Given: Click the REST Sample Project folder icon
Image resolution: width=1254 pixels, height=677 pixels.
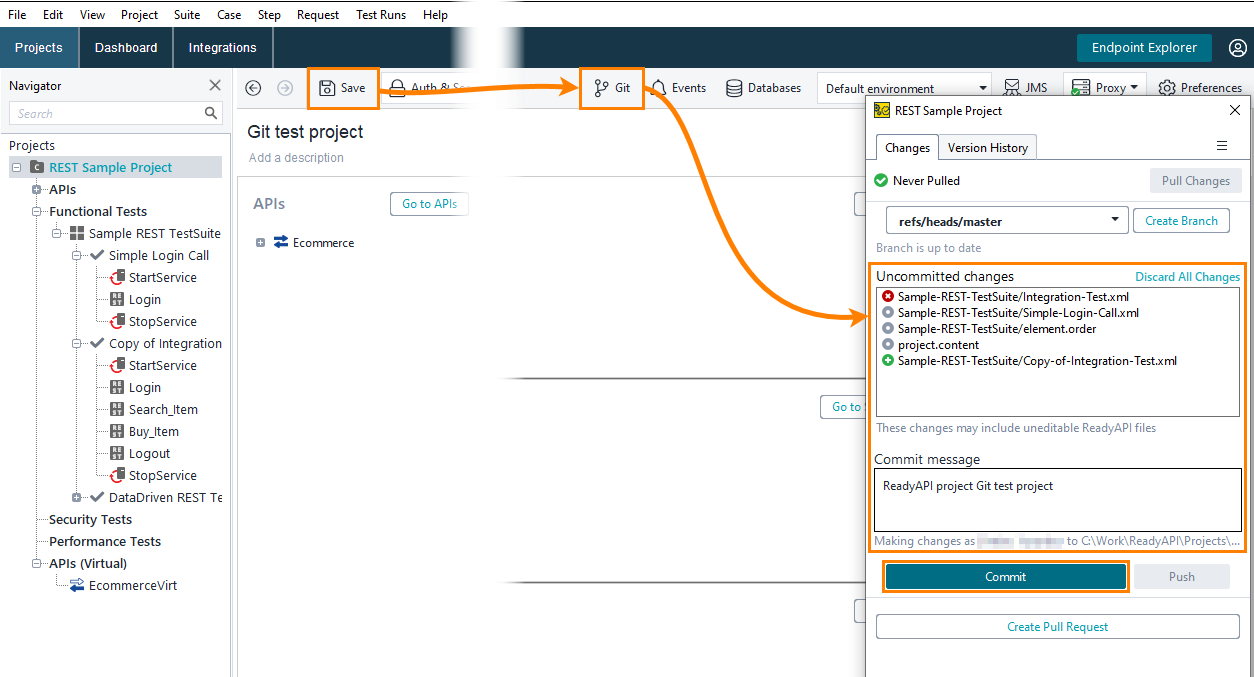Looking at the screenshot, I should click(x=37, y=167).
